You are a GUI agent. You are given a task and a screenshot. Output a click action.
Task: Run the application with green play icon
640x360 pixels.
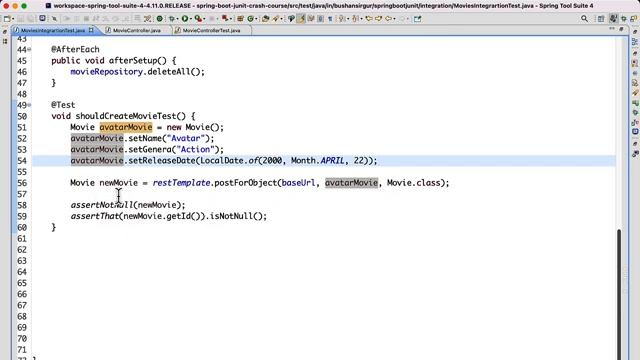pyautogui.click(x=185, y=18)
